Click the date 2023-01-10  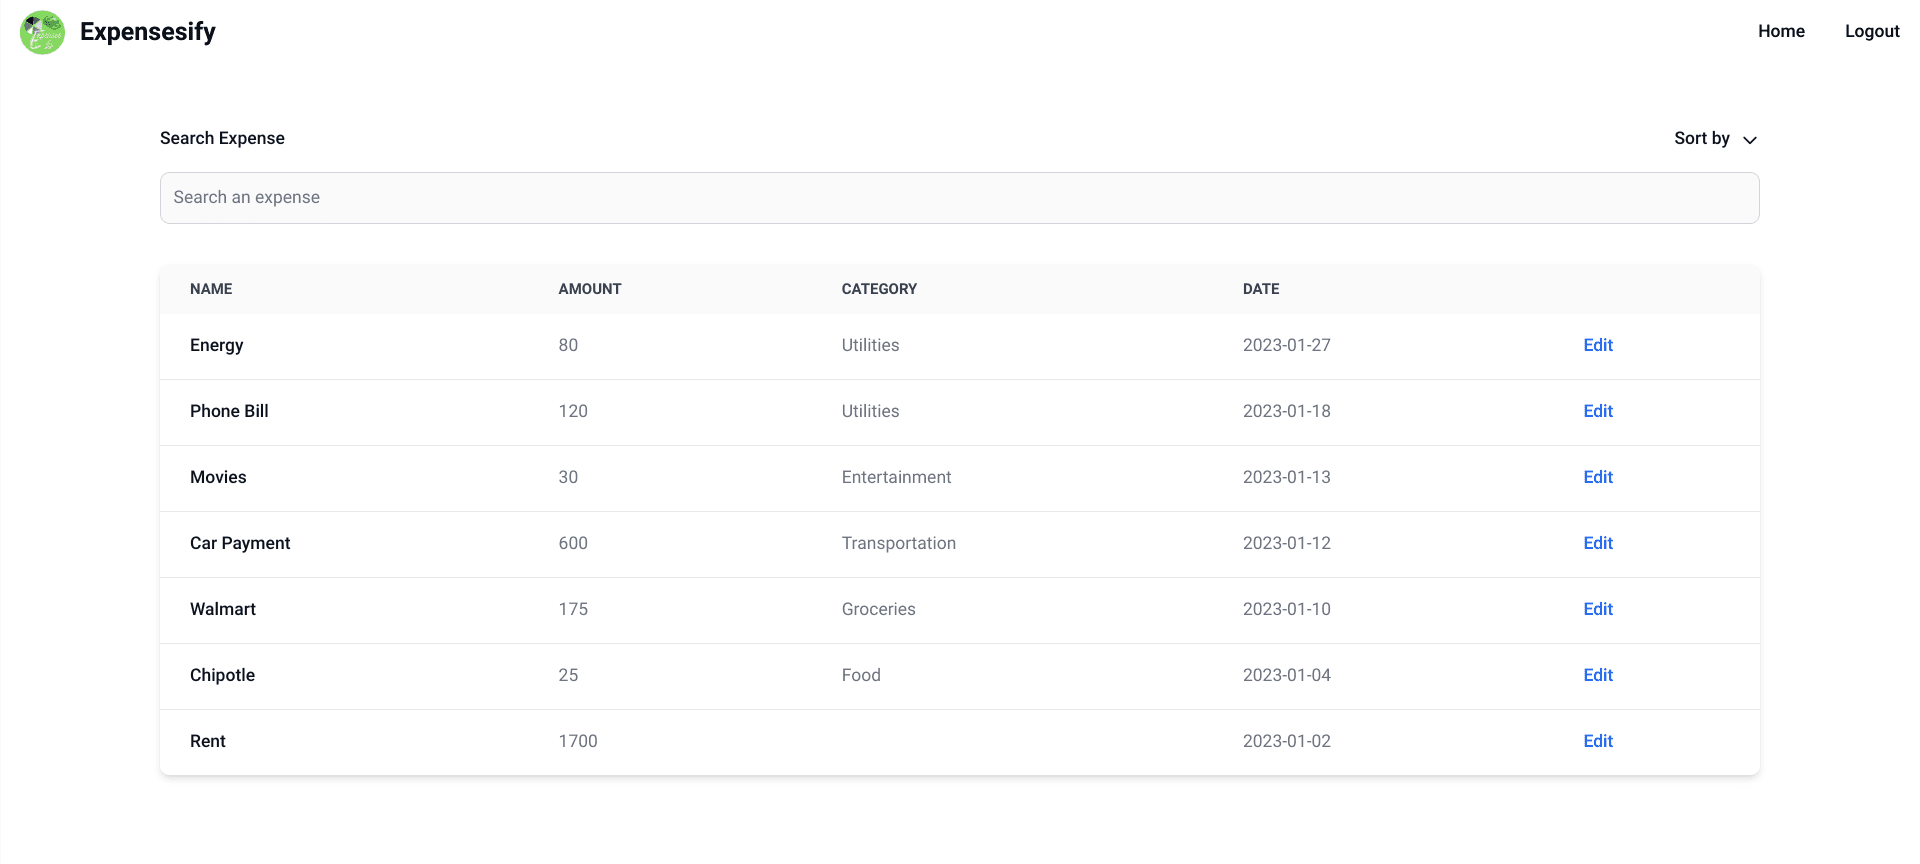click(x=1286, y=609)
